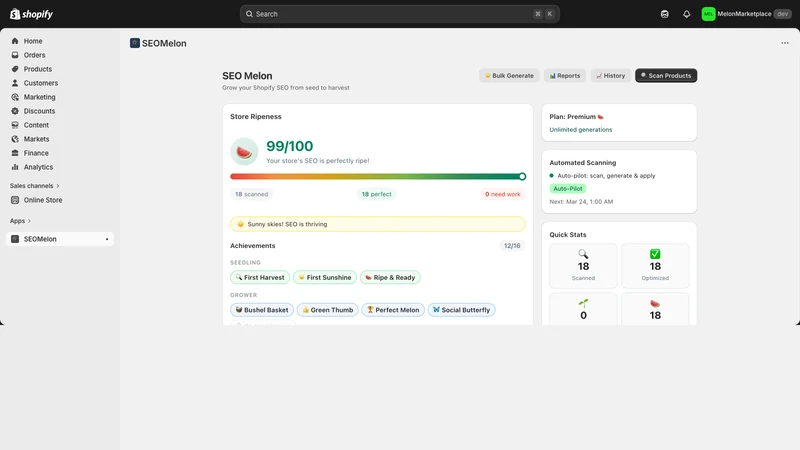Screen dimensions: 800x450
Task: Open MelonMarketplace account menu
Action: [746, 14]
